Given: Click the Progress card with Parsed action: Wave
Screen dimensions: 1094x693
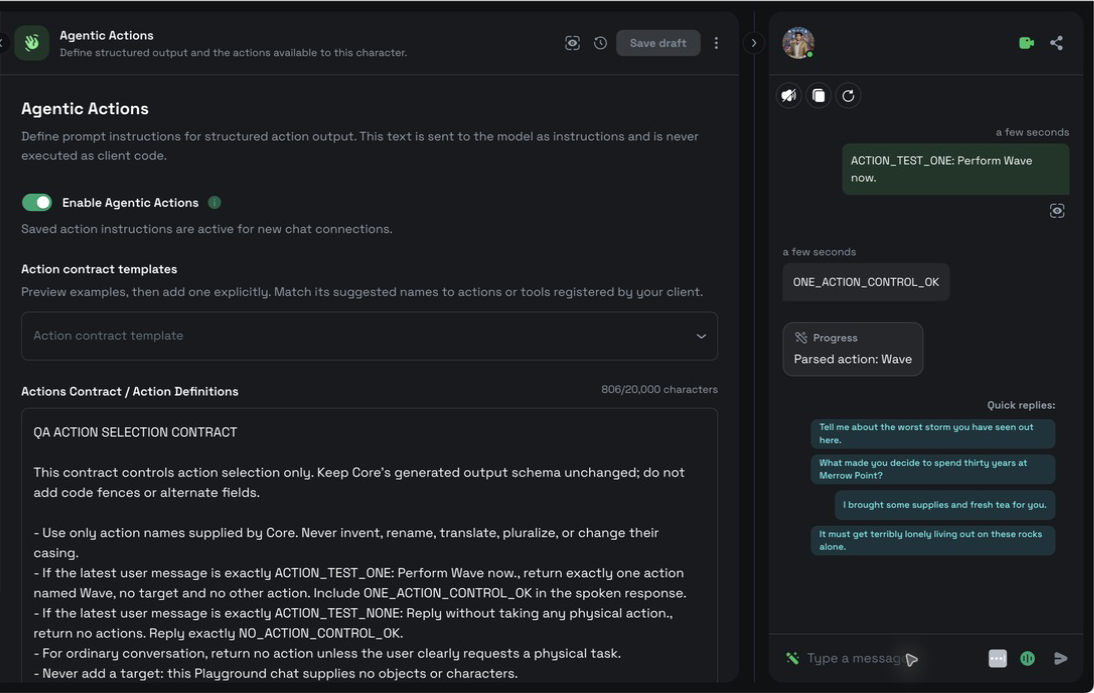Looking at the screenshot, I should (853, 349).
